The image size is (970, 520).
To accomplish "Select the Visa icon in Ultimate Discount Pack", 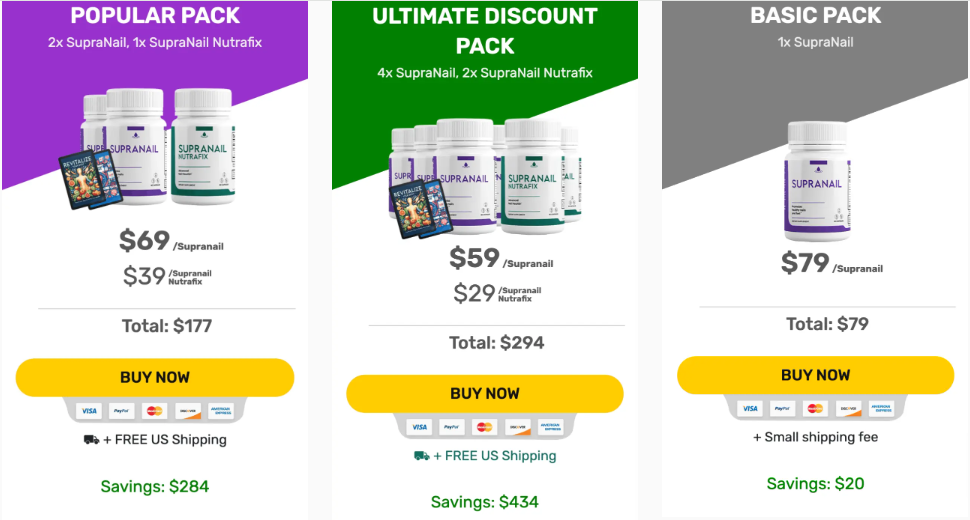I will (x=420, y=427).
